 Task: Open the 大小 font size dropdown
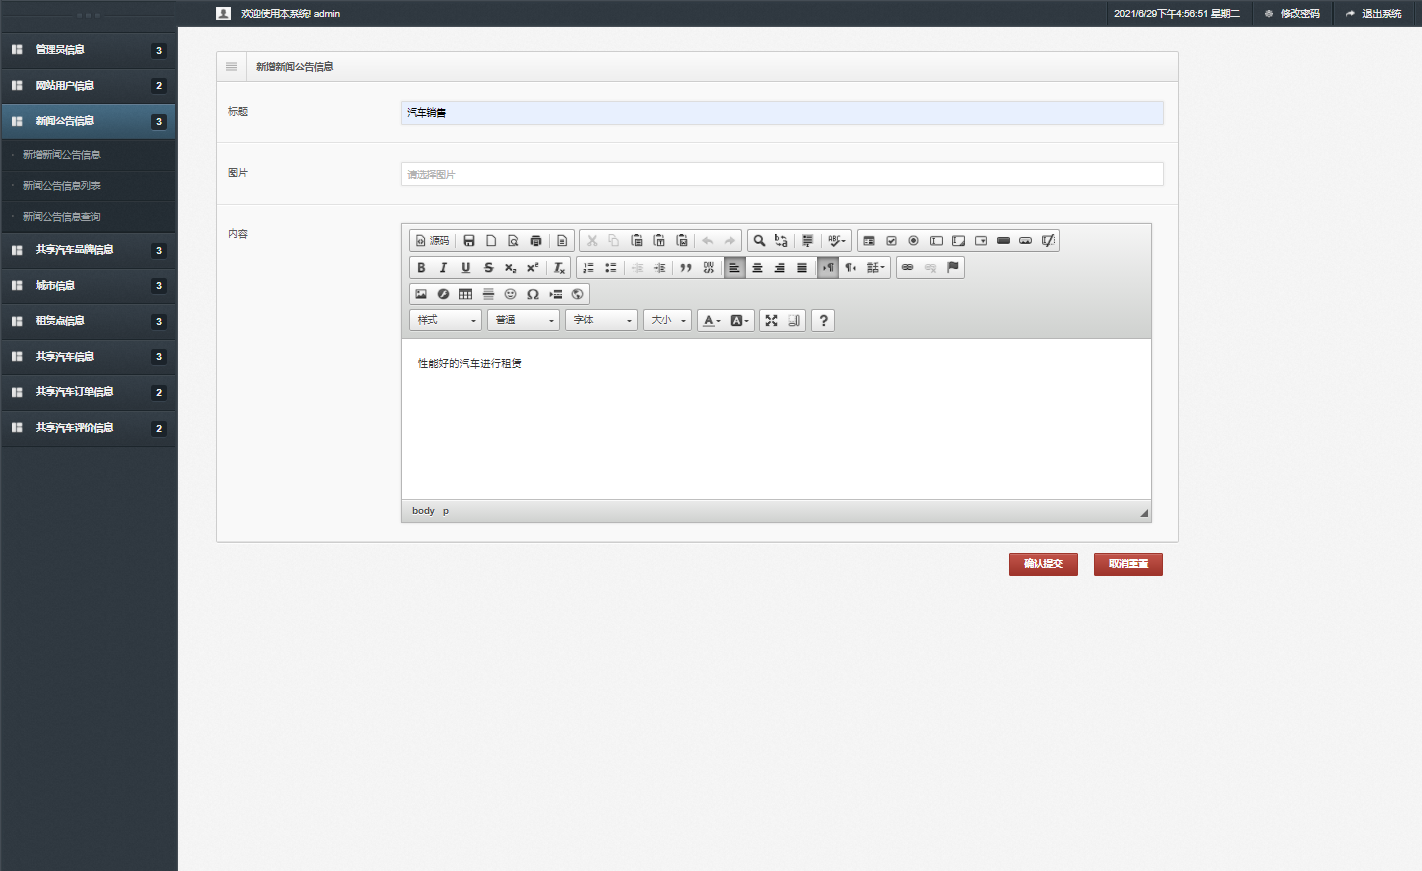[x=667, y=321]
